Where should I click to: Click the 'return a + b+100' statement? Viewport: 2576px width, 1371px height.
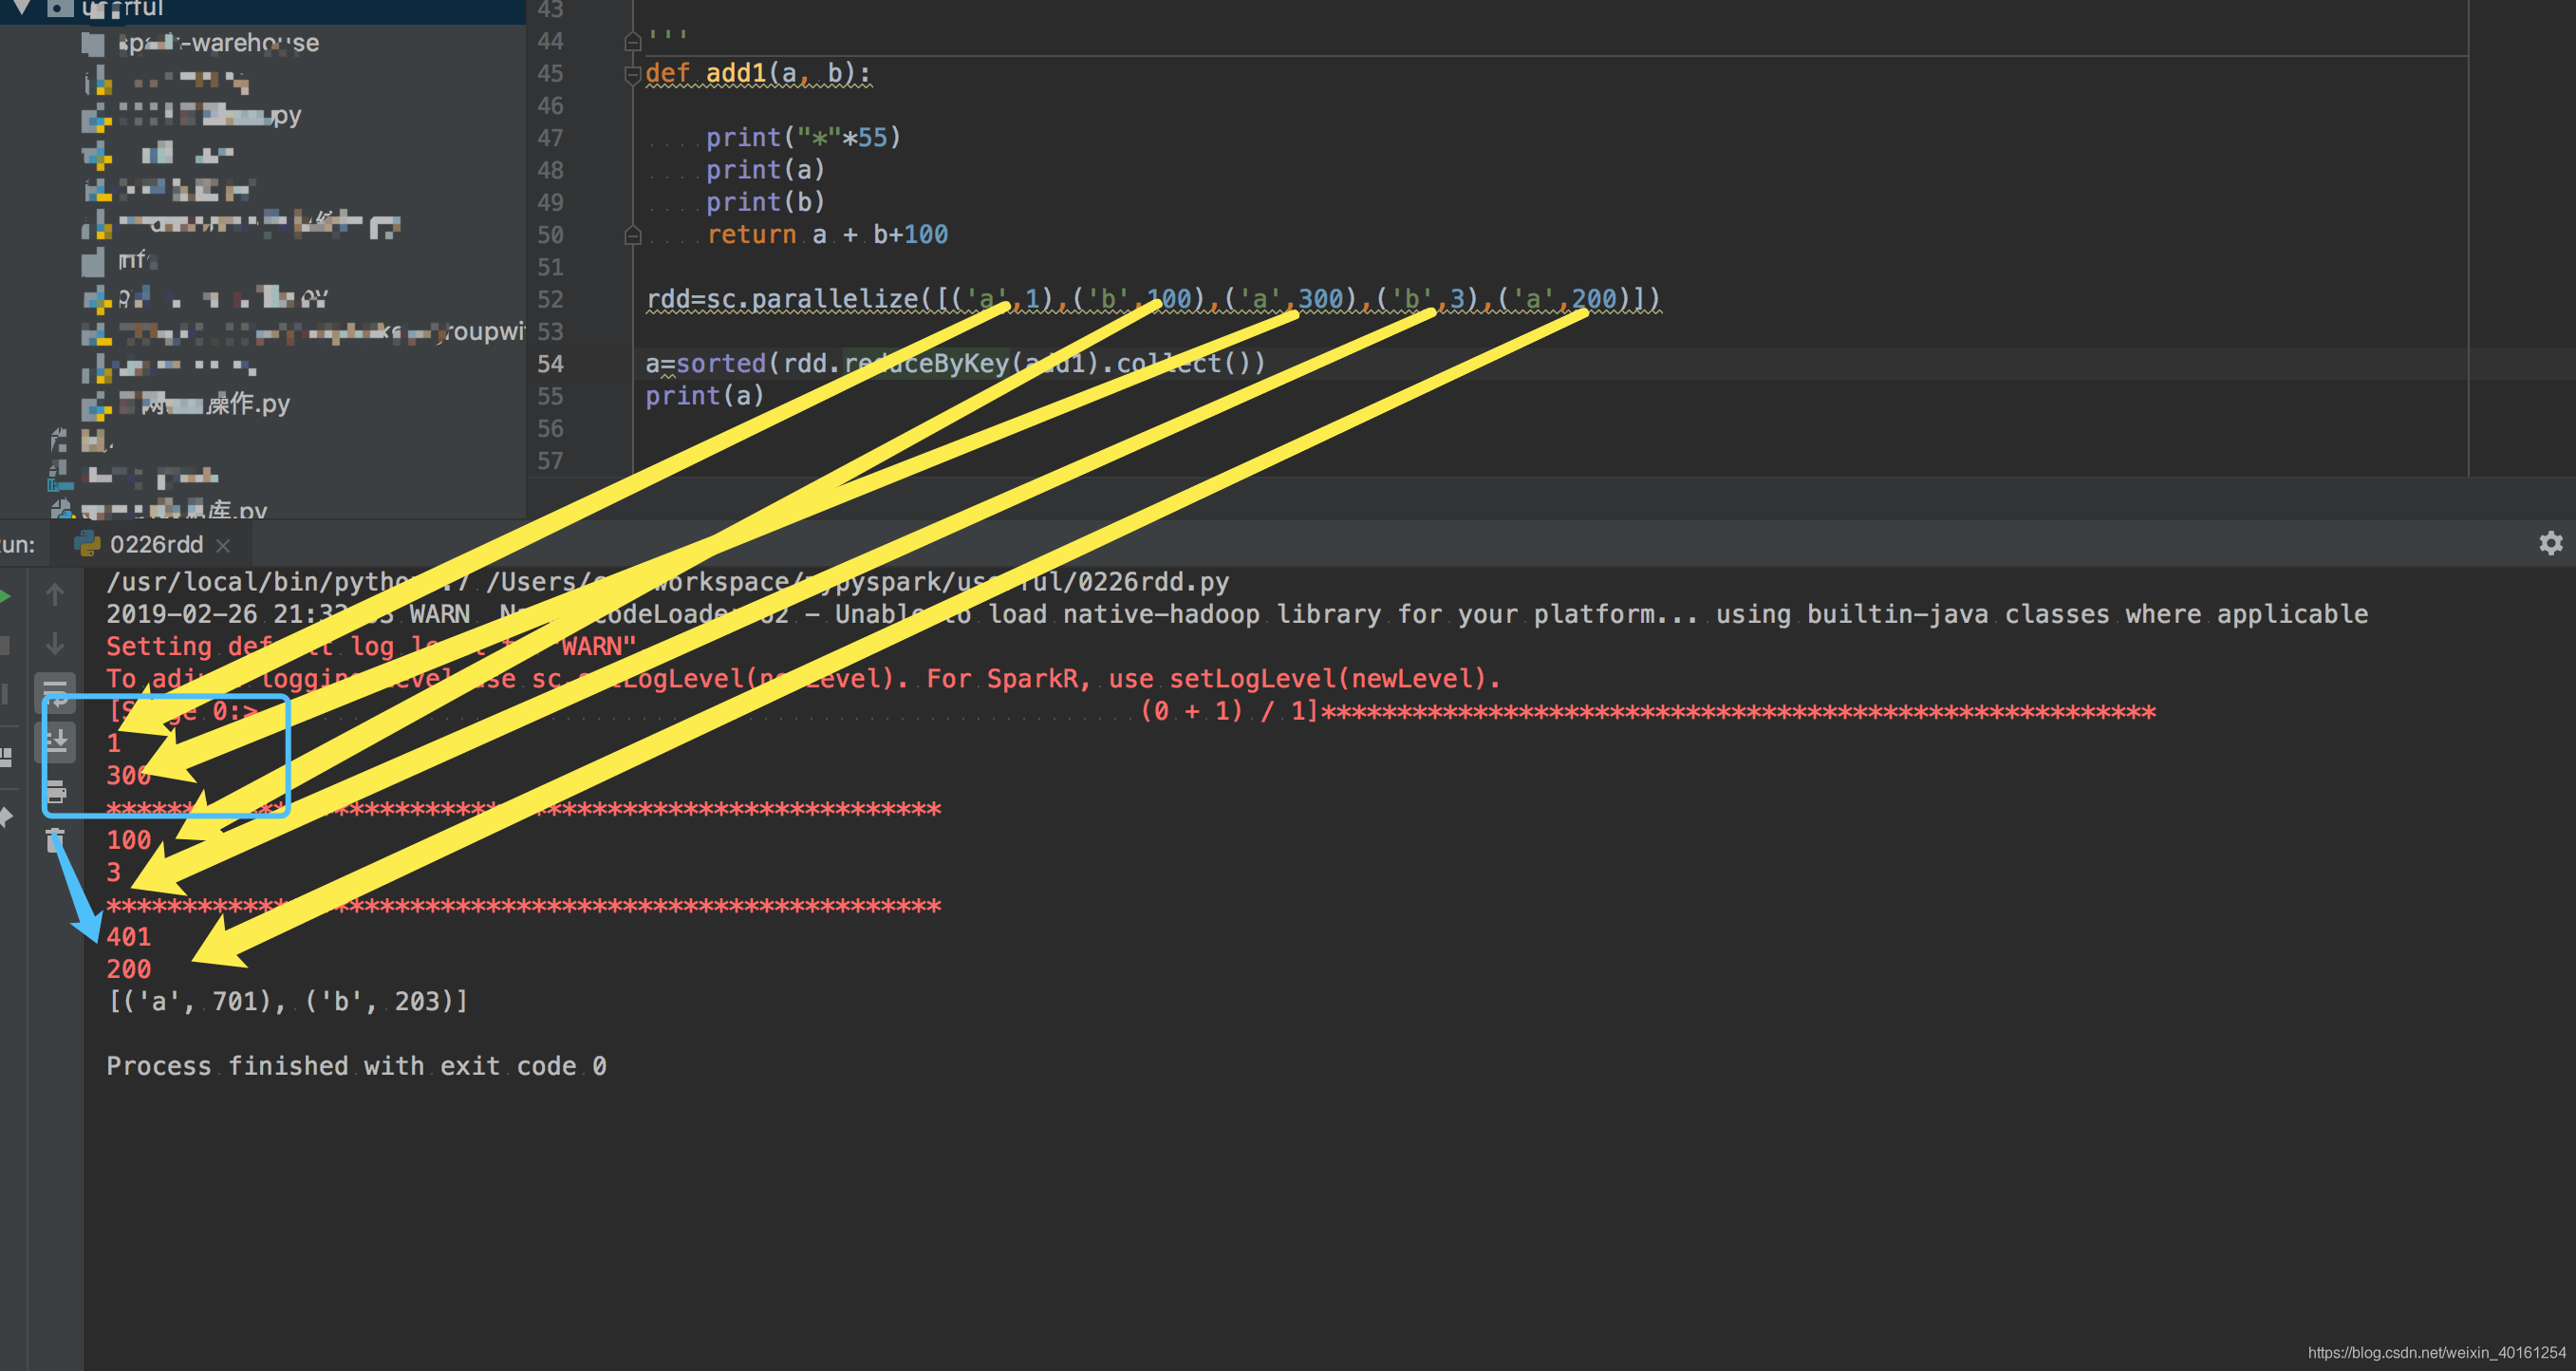(x=827, y=234)
